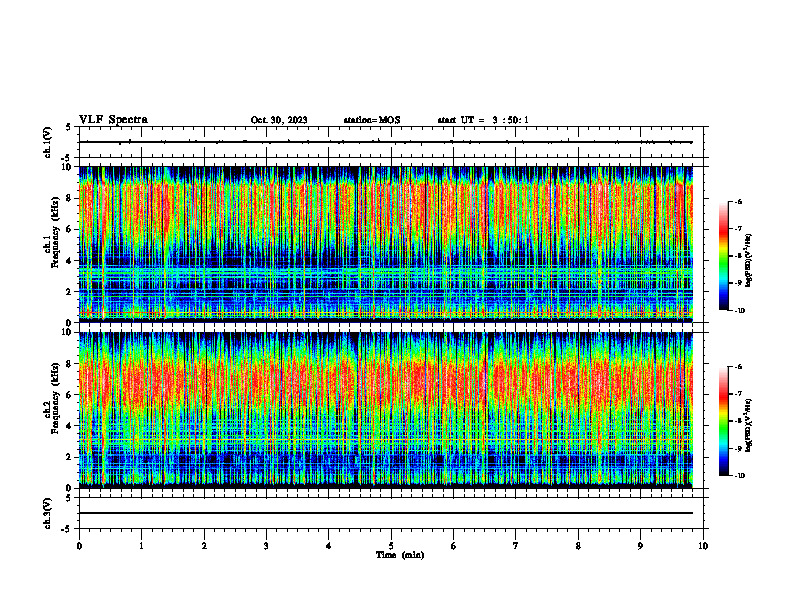Click time axis tick label "10"
The image size is (792, 612).
[703, 546]
